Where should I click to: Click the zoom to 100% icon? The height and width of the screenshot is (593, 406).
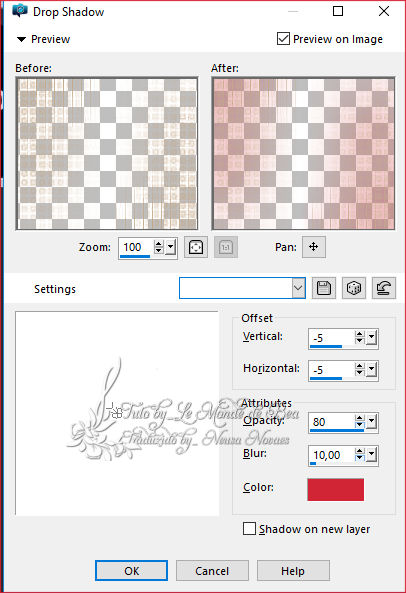point(226,247)
